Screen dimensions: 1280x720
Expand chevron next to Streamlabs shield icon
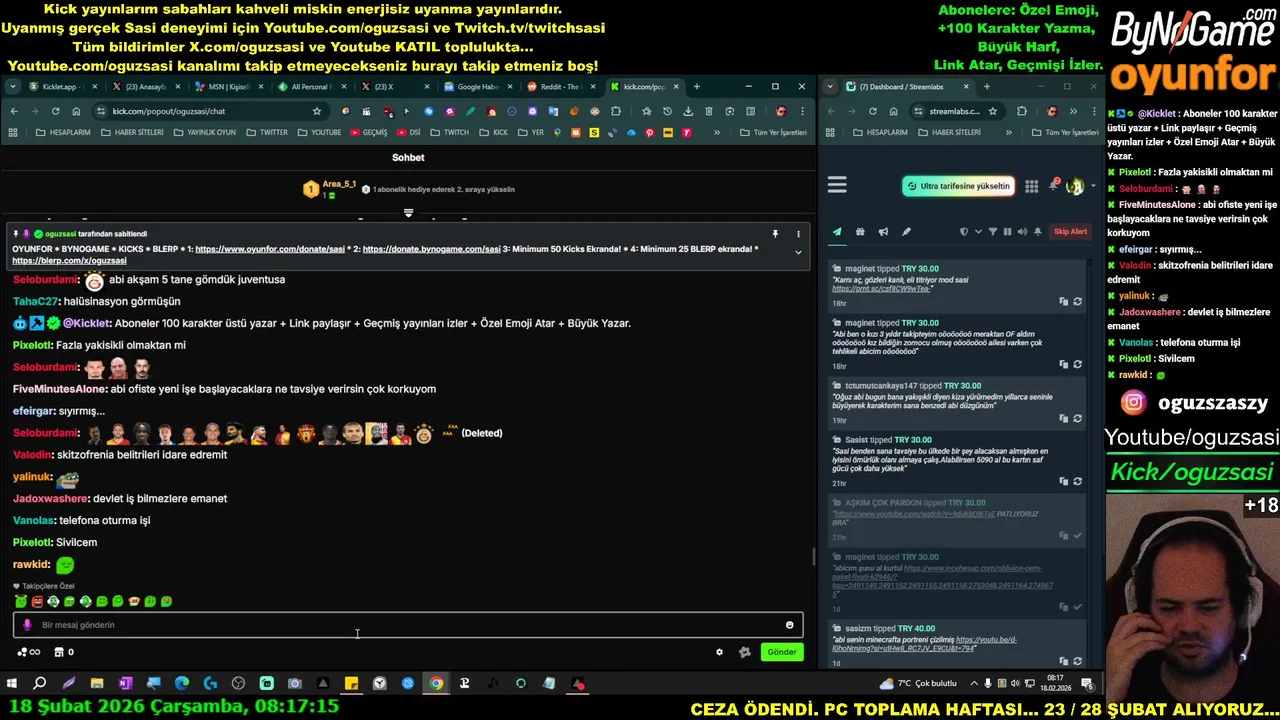pos(977,232)
